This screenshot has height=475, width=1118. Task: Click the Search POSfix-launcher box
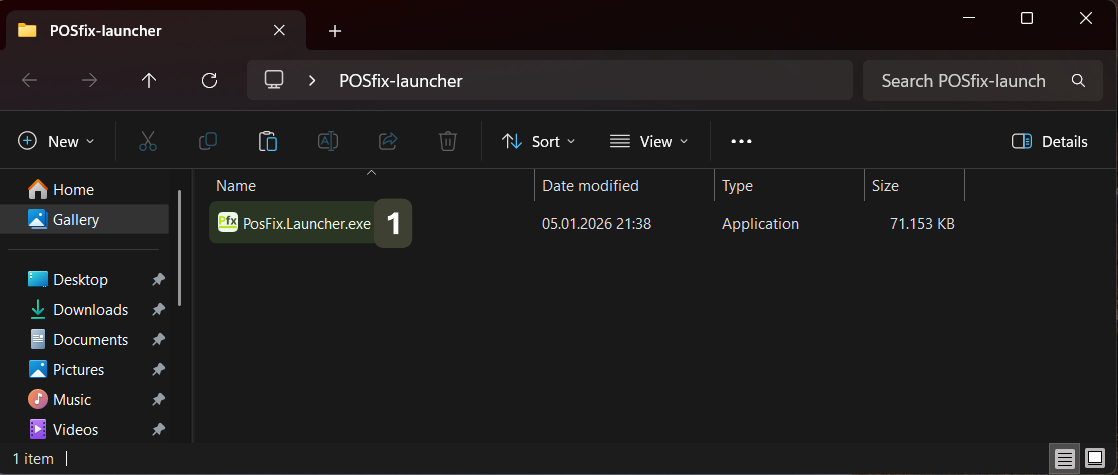pos(965,81)
